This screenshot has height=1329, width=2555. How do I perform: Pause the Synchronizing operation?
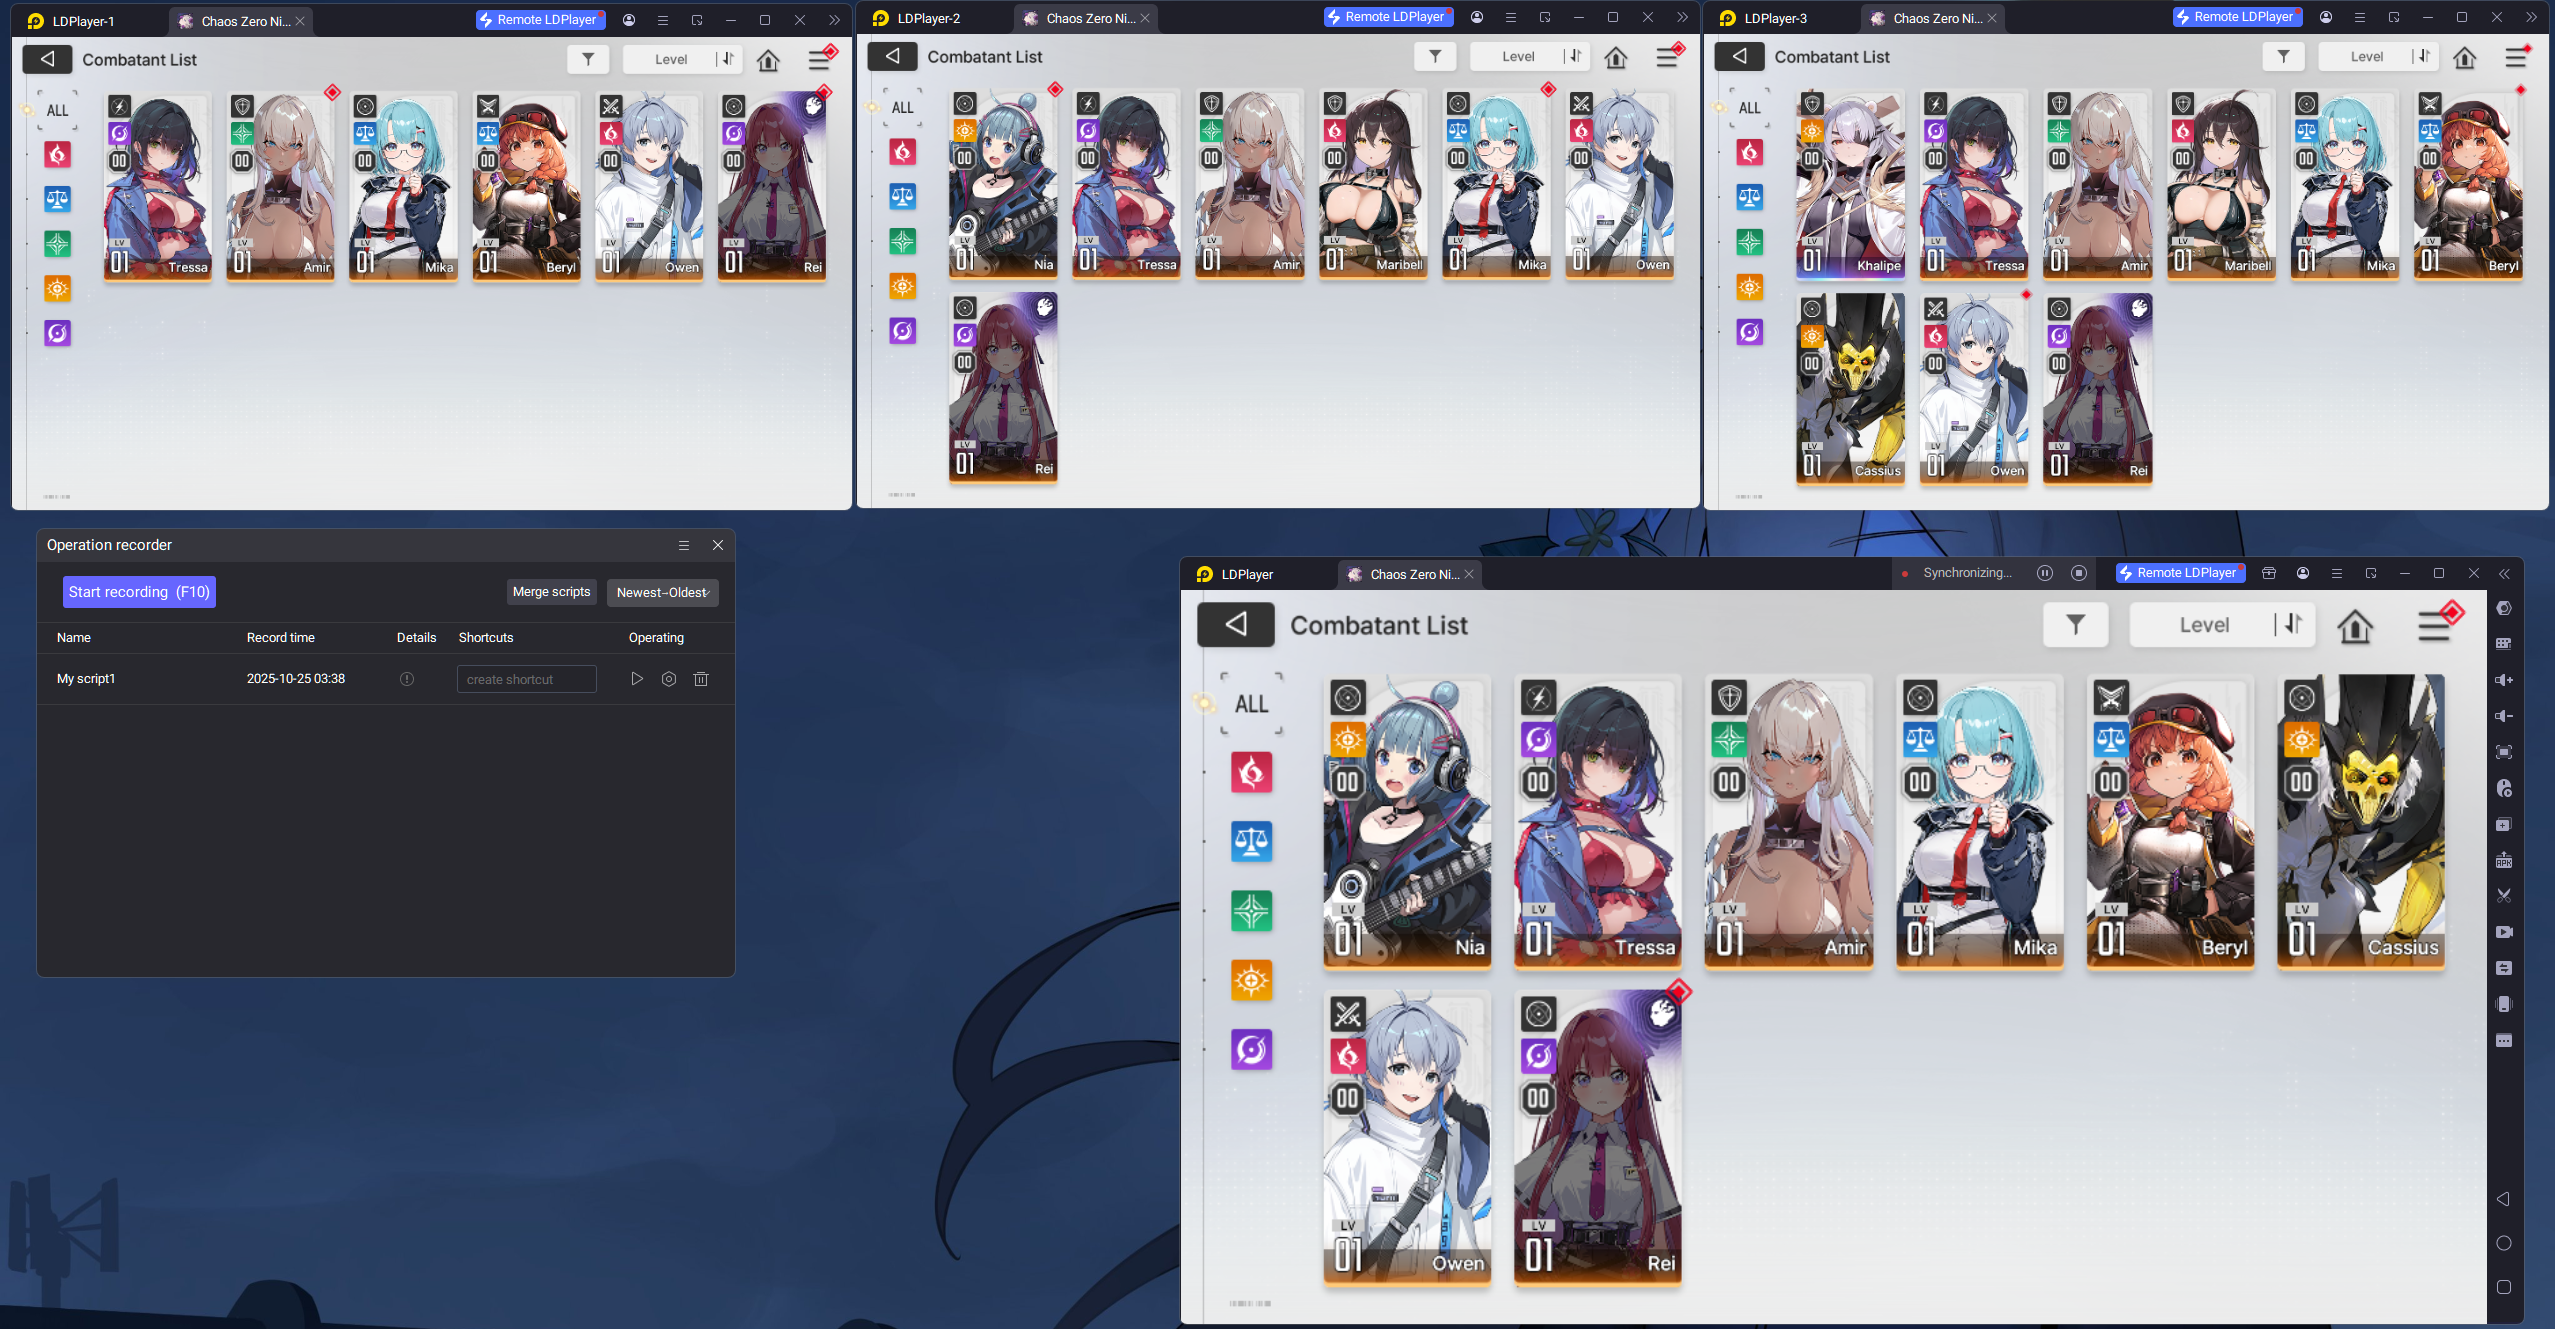2045,573
